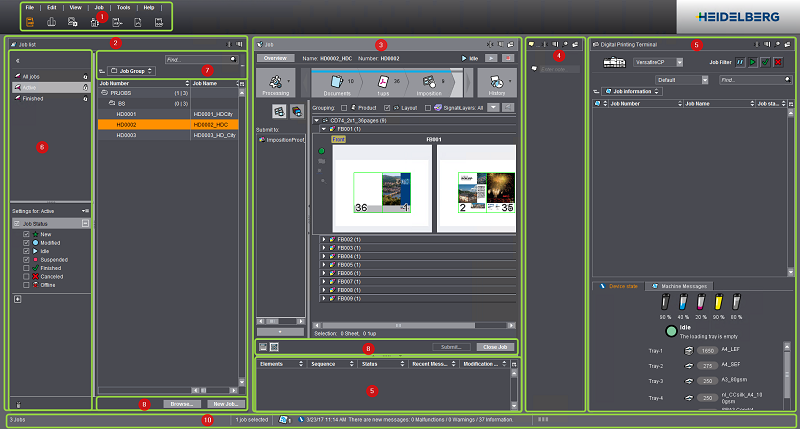Click the paused jobs filter icon
800x429 pixels.
coord(741,62)
